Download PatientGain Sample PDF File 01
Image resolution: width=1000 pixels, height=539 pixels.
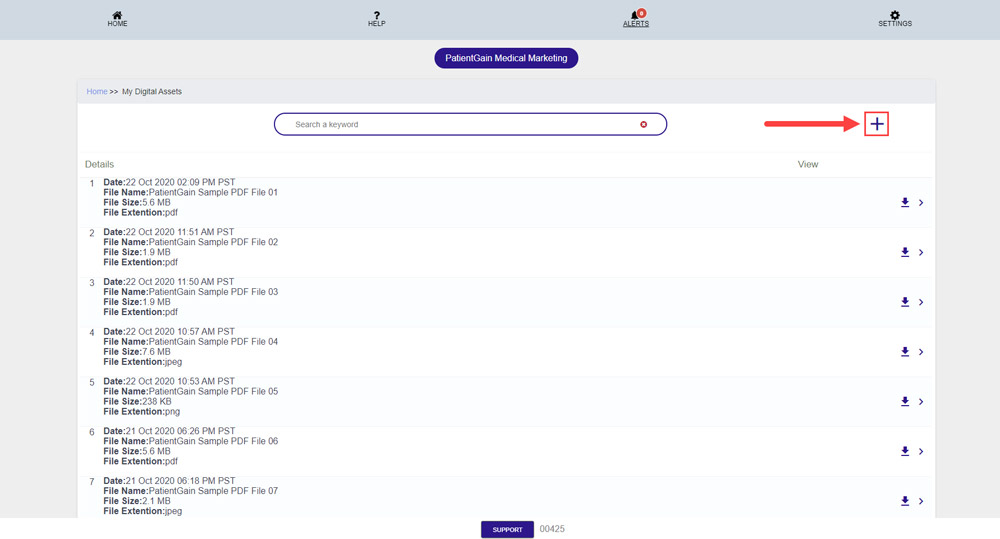904,202
